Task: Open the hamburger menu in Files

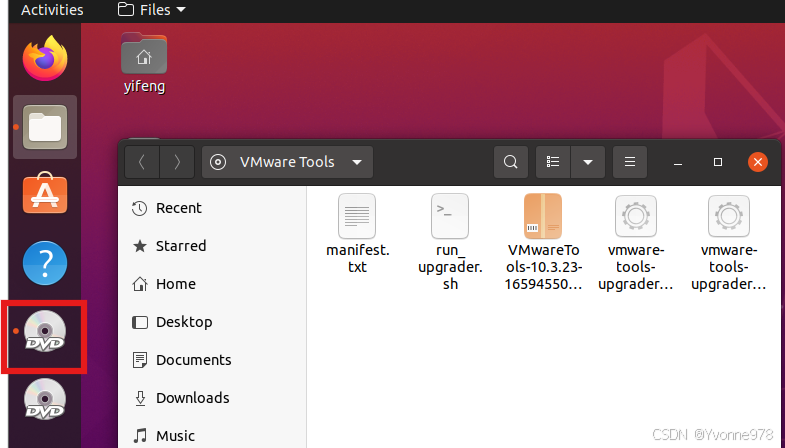Action: 630,162
